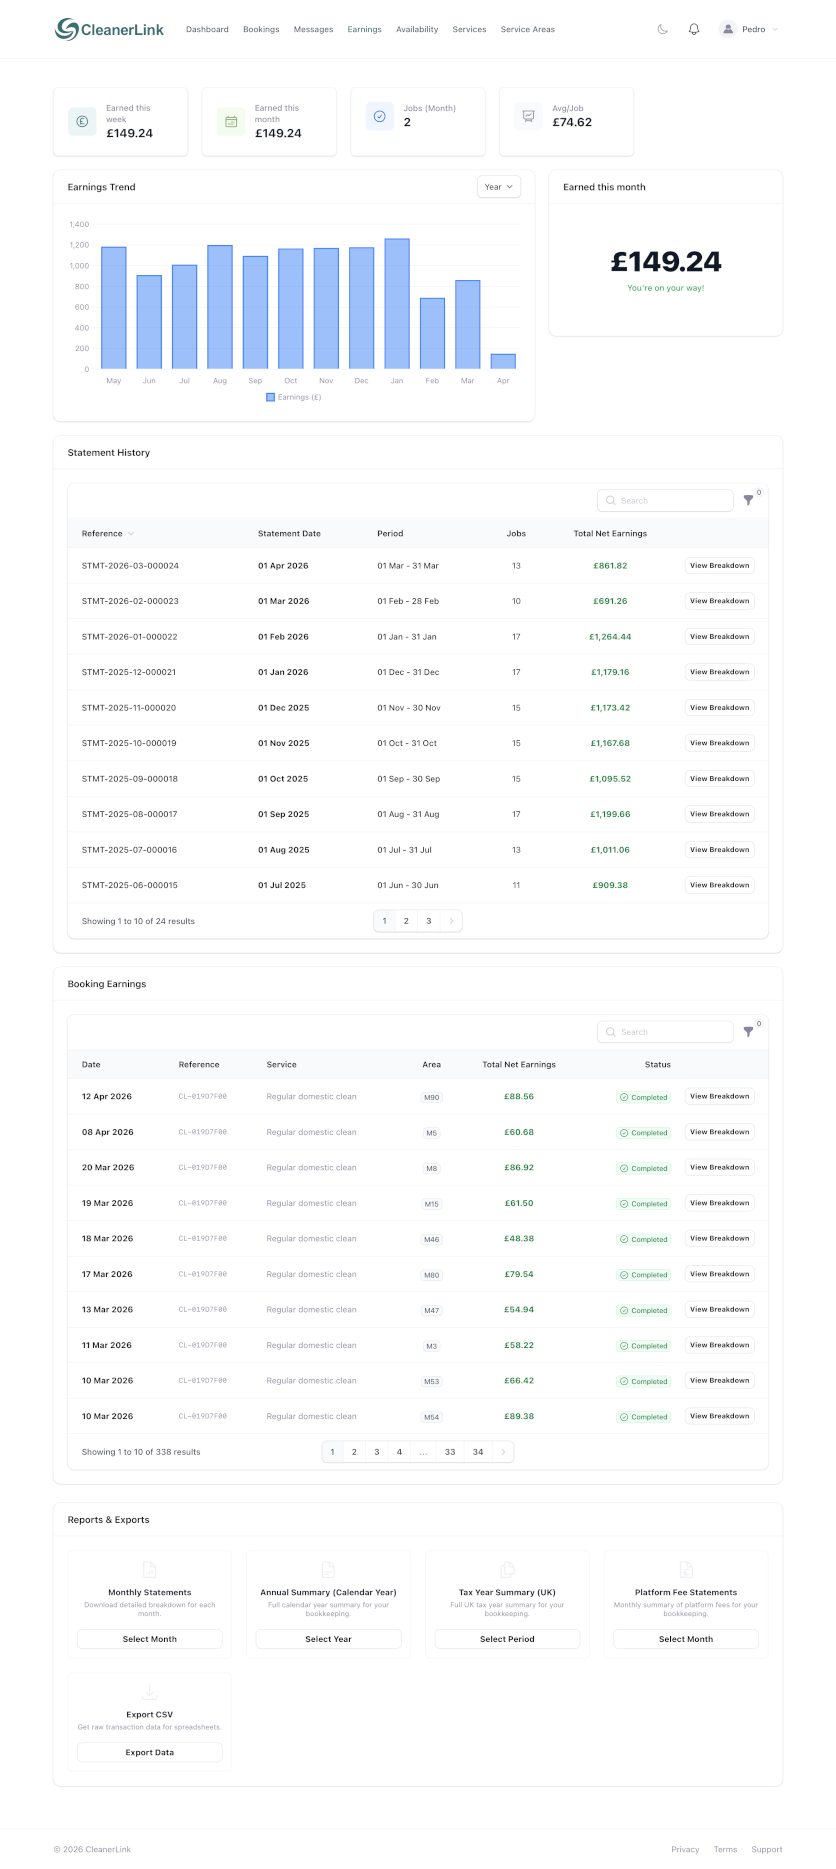The width and height of the screenshot is (836, 1869).
Task: Click Completed status badge for 20 Mar 2026
Action: pos(643,1168)
